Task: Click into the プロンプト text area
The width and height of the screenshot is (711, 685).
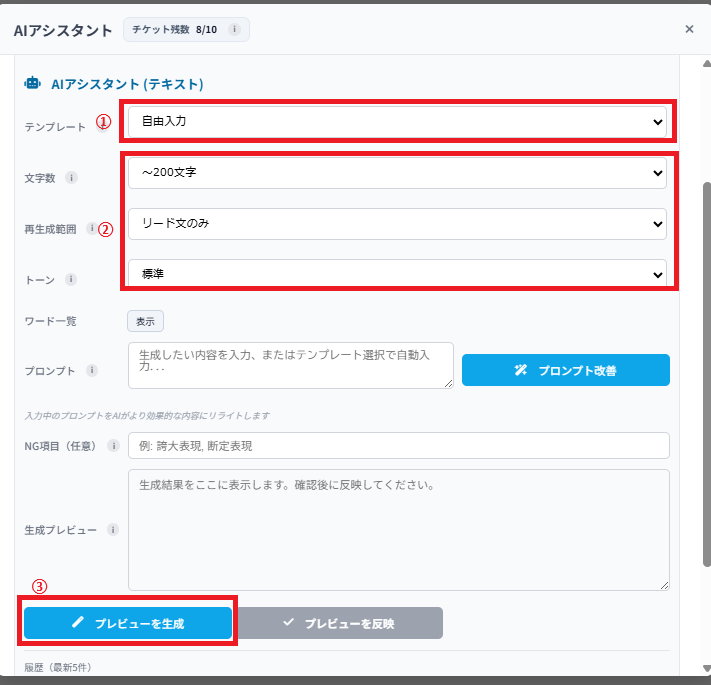Action: 290,365
